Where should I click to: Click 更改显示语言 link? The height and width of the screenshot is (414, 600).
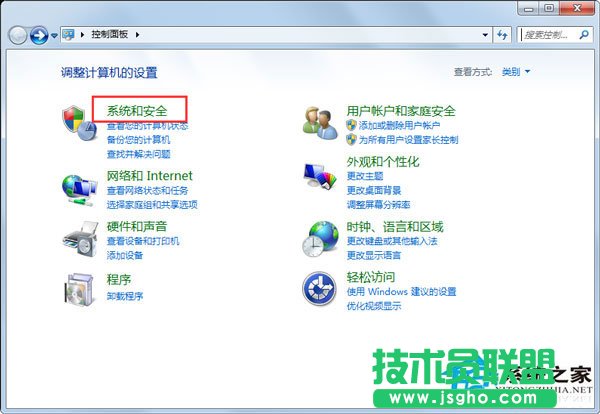(x=374, y=255)
